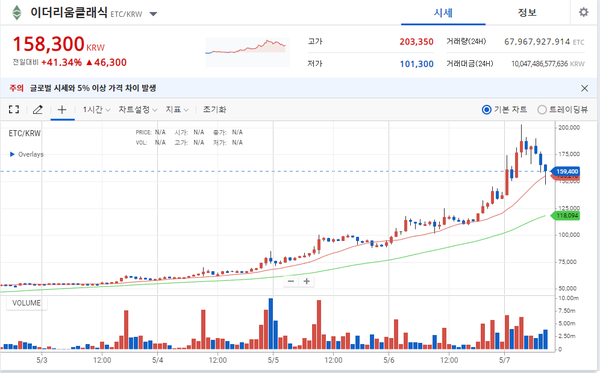Click the 24H trade amount 10,047,486,577,636 KRW
Image resolution: width=600 pixels, height=373 pixels.
coord(548,64)
